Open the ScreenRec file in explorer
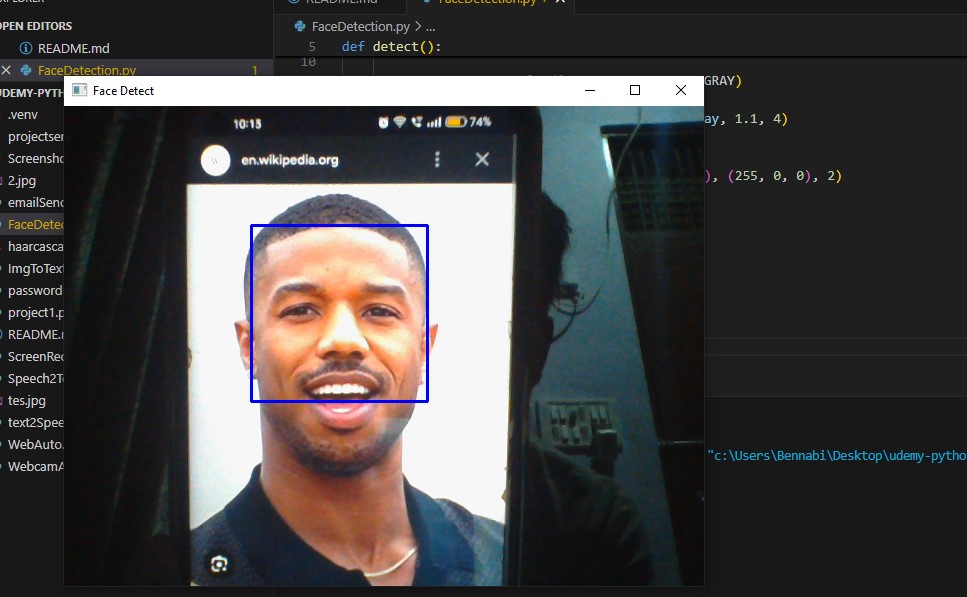 35,356
